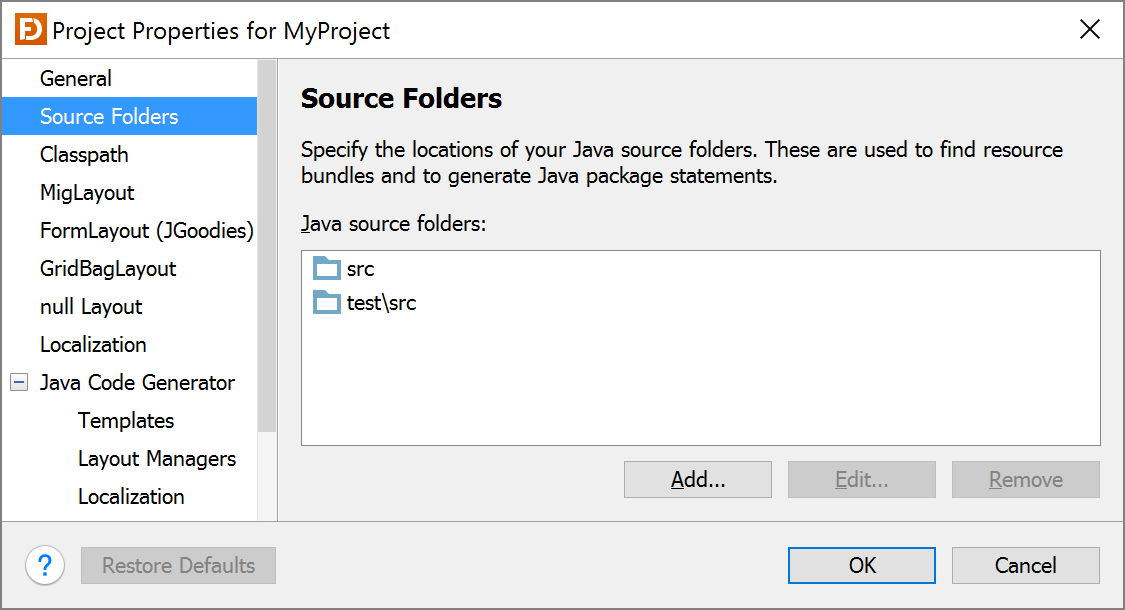Select FormLayout (JGoodies) in the sidebar
This screenshot has height=610, width=1125.
[146, 230]
